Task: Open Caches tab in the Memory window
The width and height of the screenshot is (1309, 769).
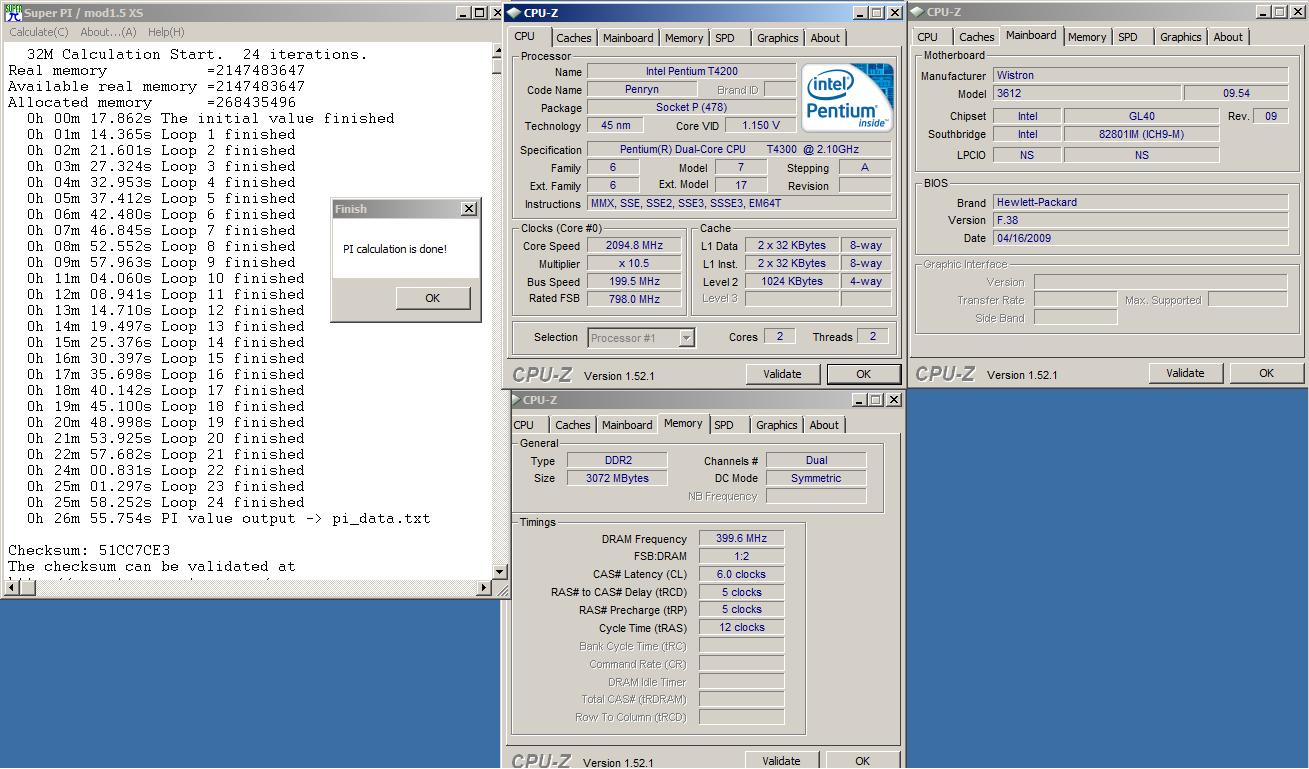Action: pyautogui.click(x=573, y=425)
